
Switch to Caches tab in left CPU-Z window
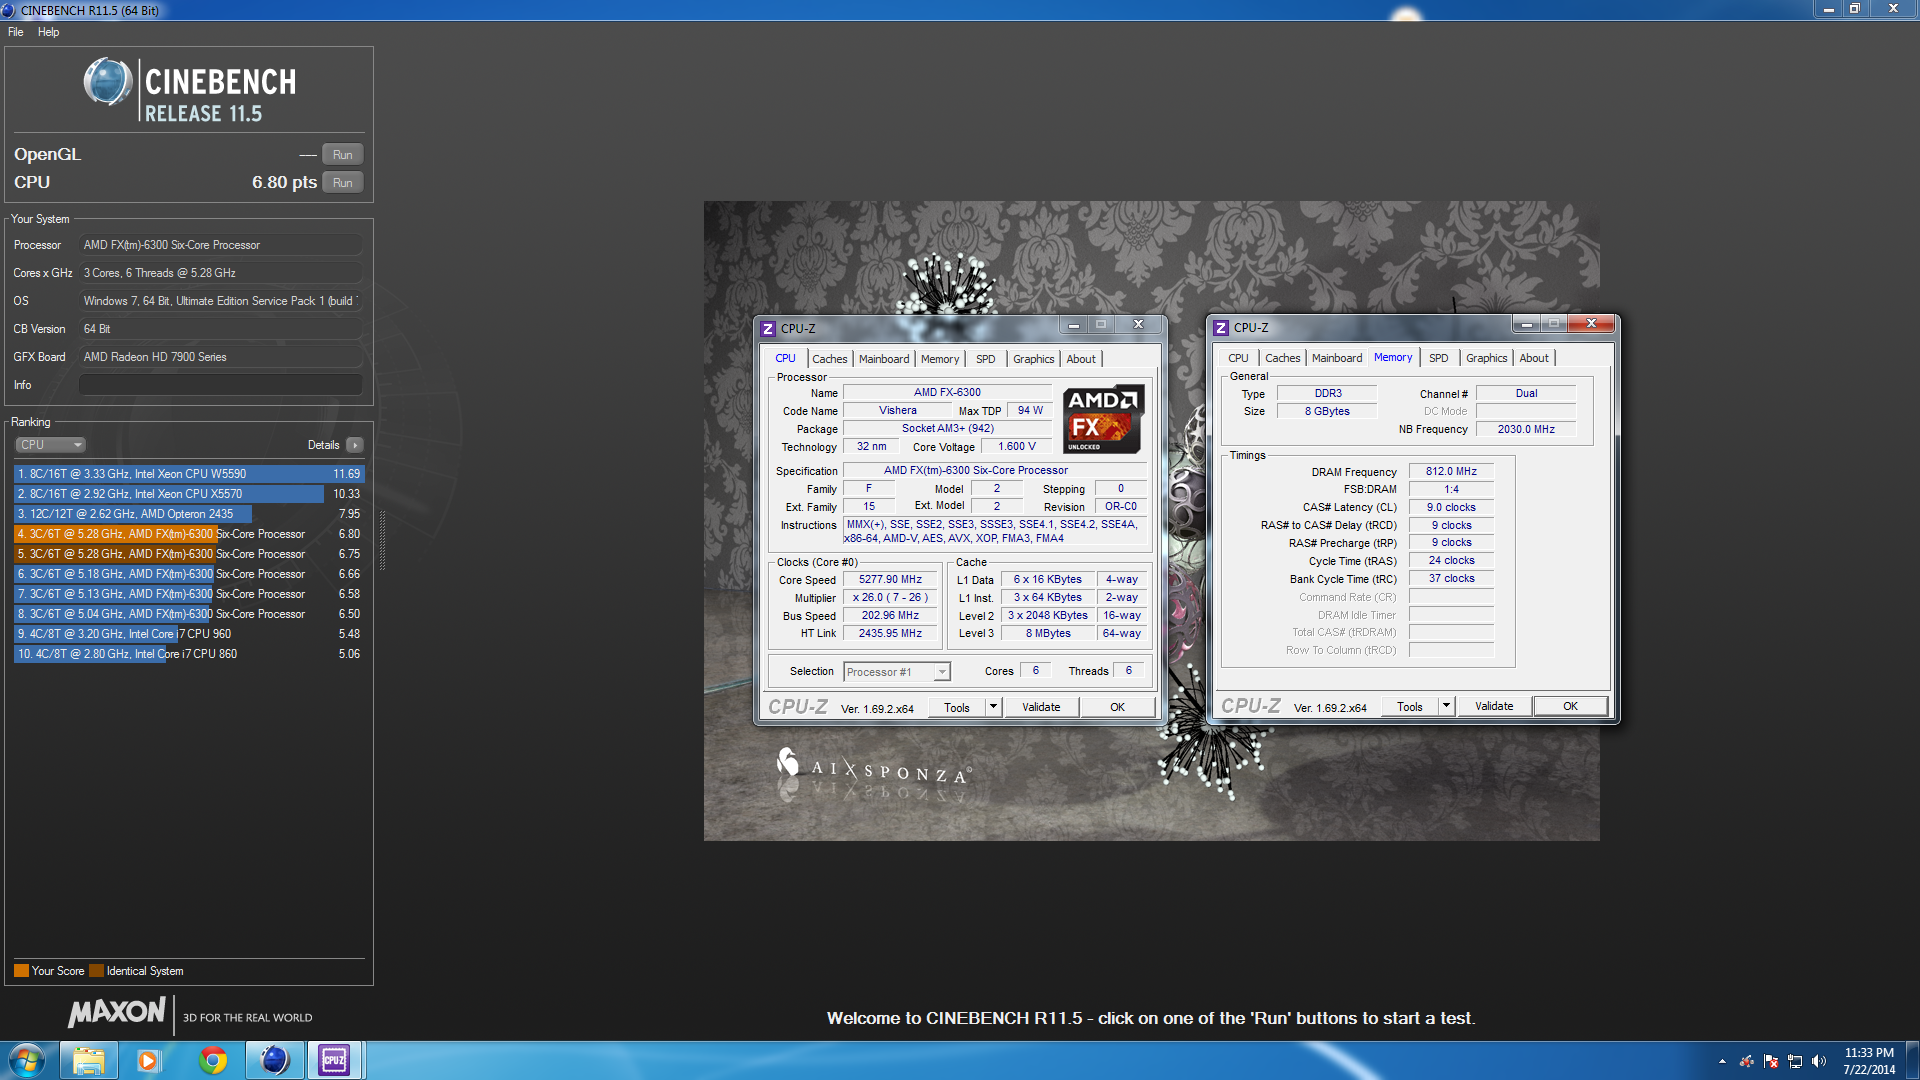pos(829,359)
